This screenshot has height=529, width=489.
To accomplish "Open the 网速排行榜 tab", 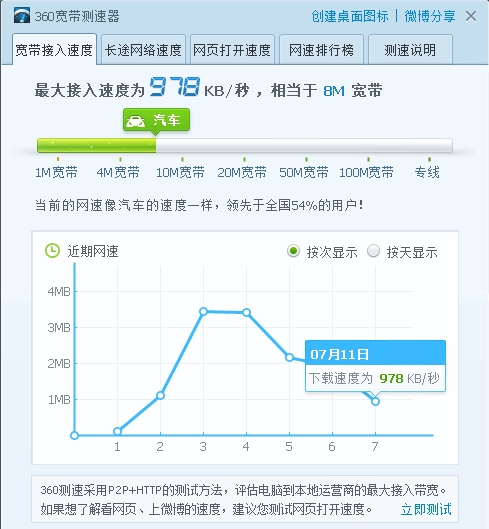I will pyautogui.click(x=321, y=50).
